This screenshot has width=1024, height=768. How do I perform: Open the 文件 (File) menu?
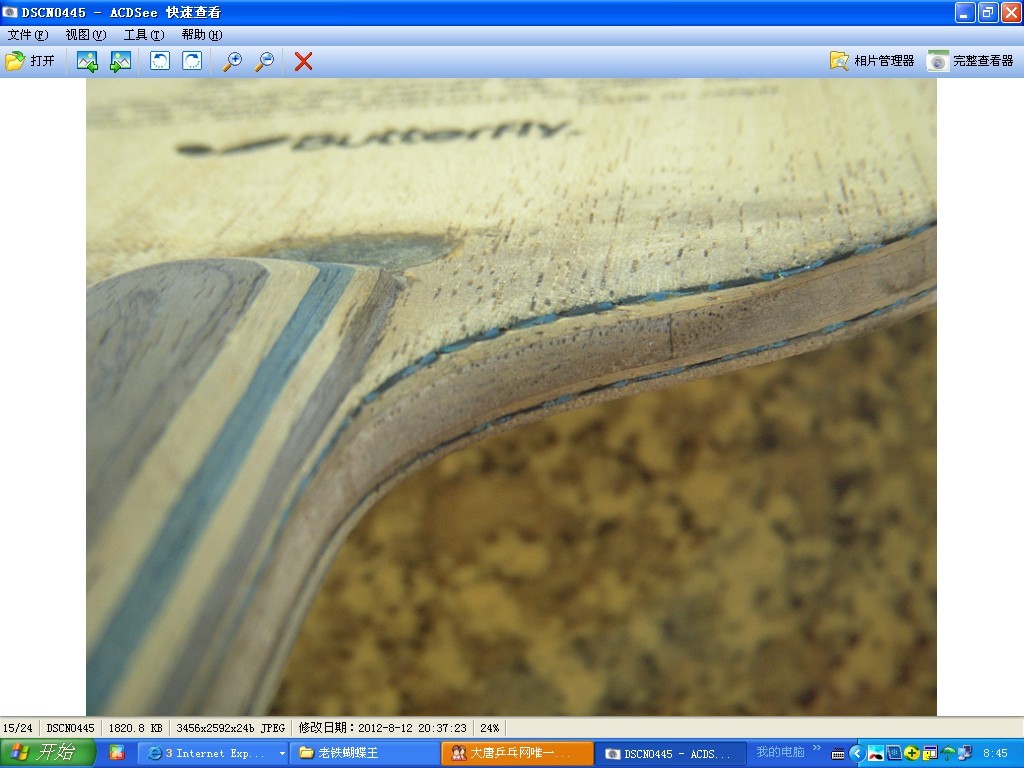(x=27, y=35)
